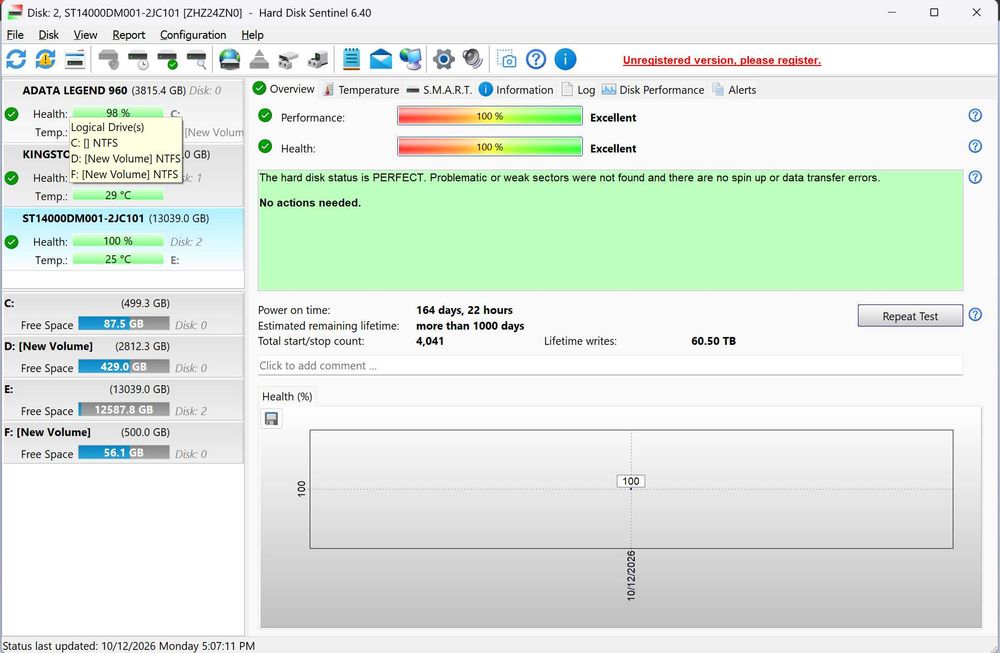The height and width of the screenshot is (653, 1000).
Task: Open the File menu
Action: [x=15, y=35]
